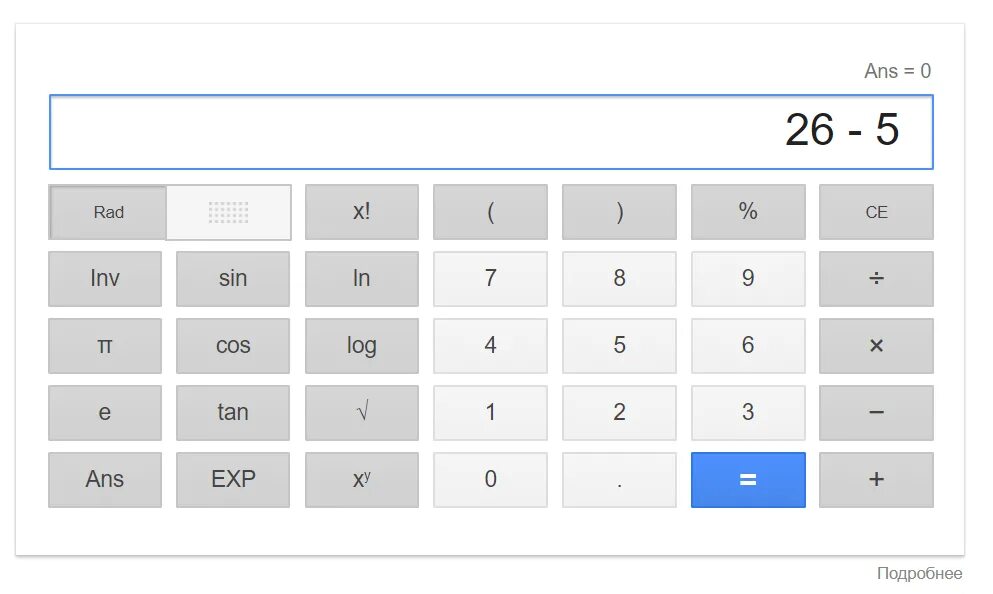Switch to the grid mode beside Rad
This screenshot has height=594, width=993.
229,212
